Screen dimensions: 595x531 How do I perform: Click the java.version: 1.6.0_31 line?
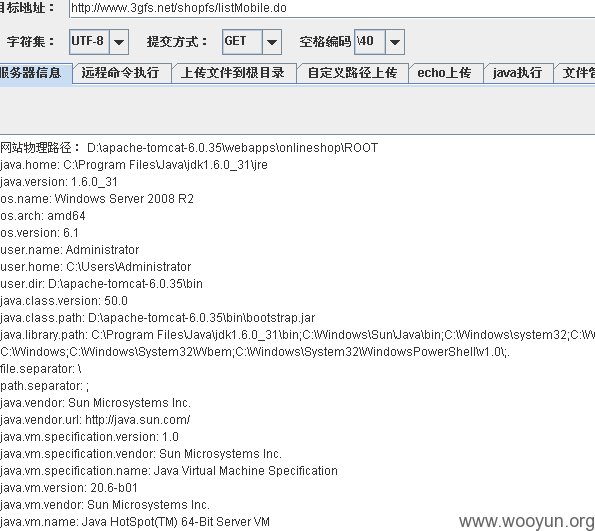pos(59,182)
